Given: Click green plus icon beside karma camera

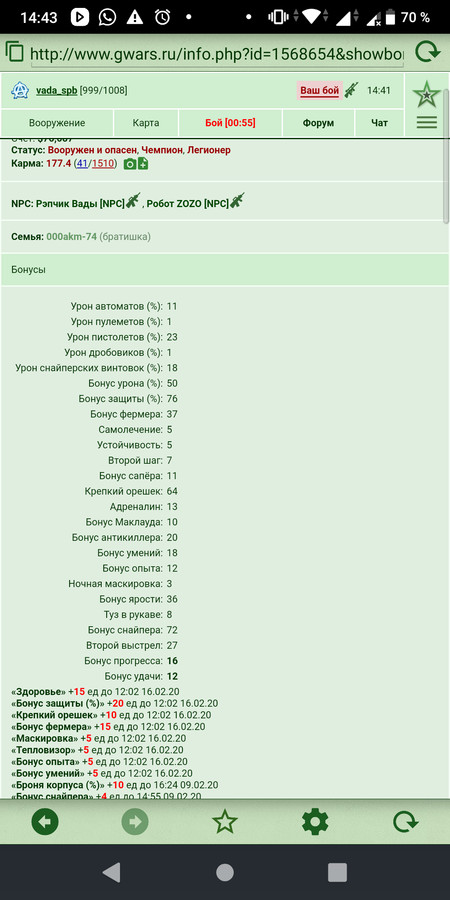Looking at the screenshot, I should coord(142,164).
